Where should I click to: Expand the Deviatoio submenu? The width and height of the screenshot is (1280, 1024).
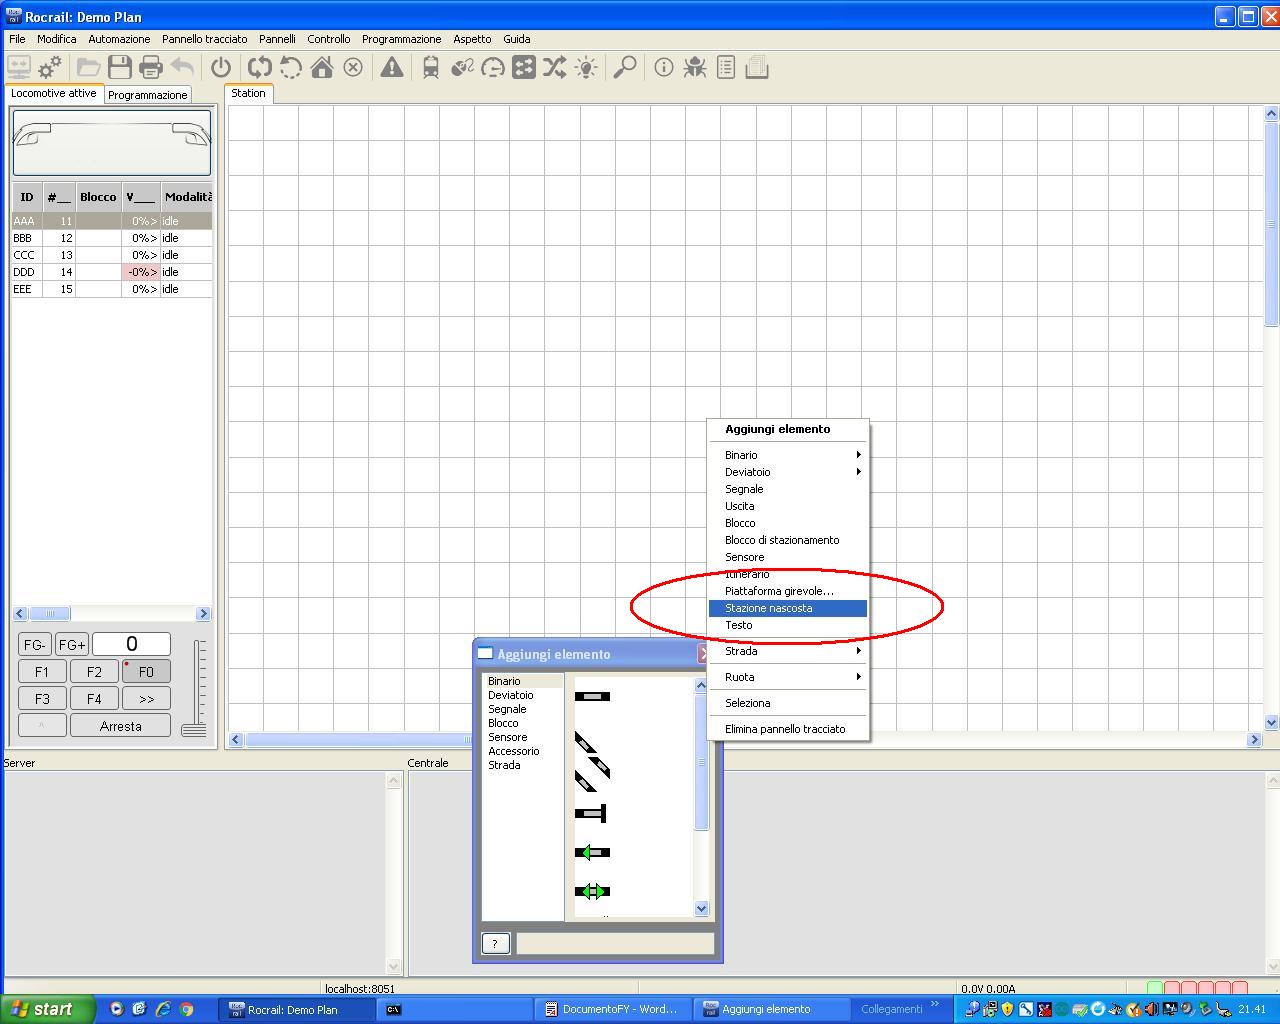click(x=788, y=472)
